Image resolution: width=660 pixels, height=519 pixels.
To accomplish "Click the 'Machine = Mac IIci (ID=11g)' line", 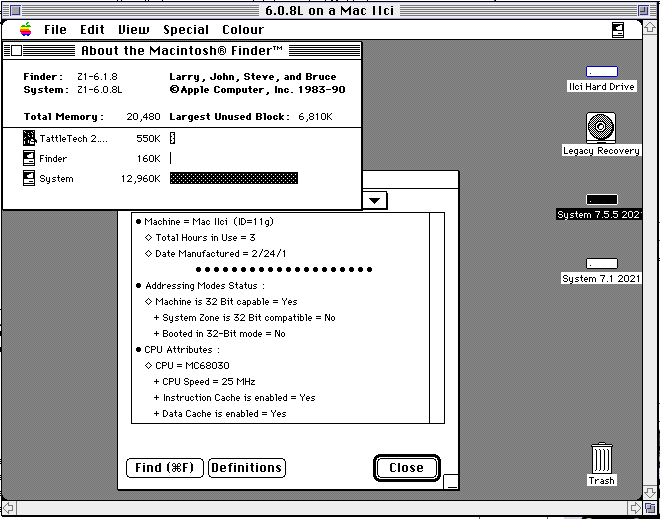I will 205,221.
